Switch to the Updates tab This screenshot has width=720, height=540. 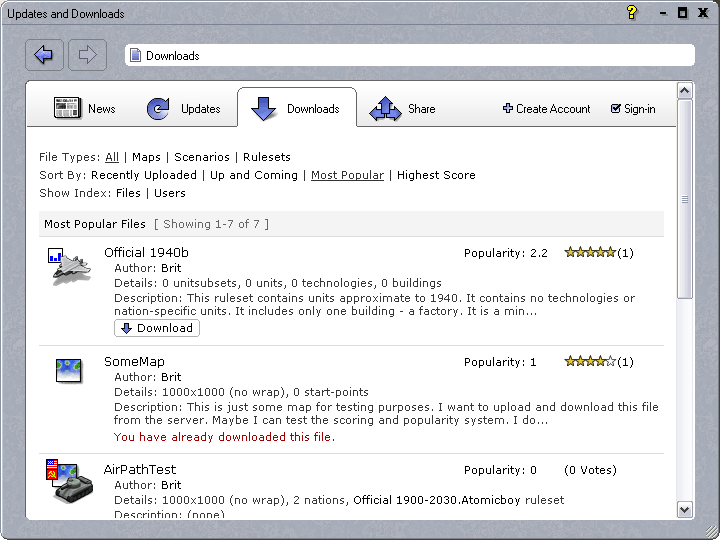point(184,109)
